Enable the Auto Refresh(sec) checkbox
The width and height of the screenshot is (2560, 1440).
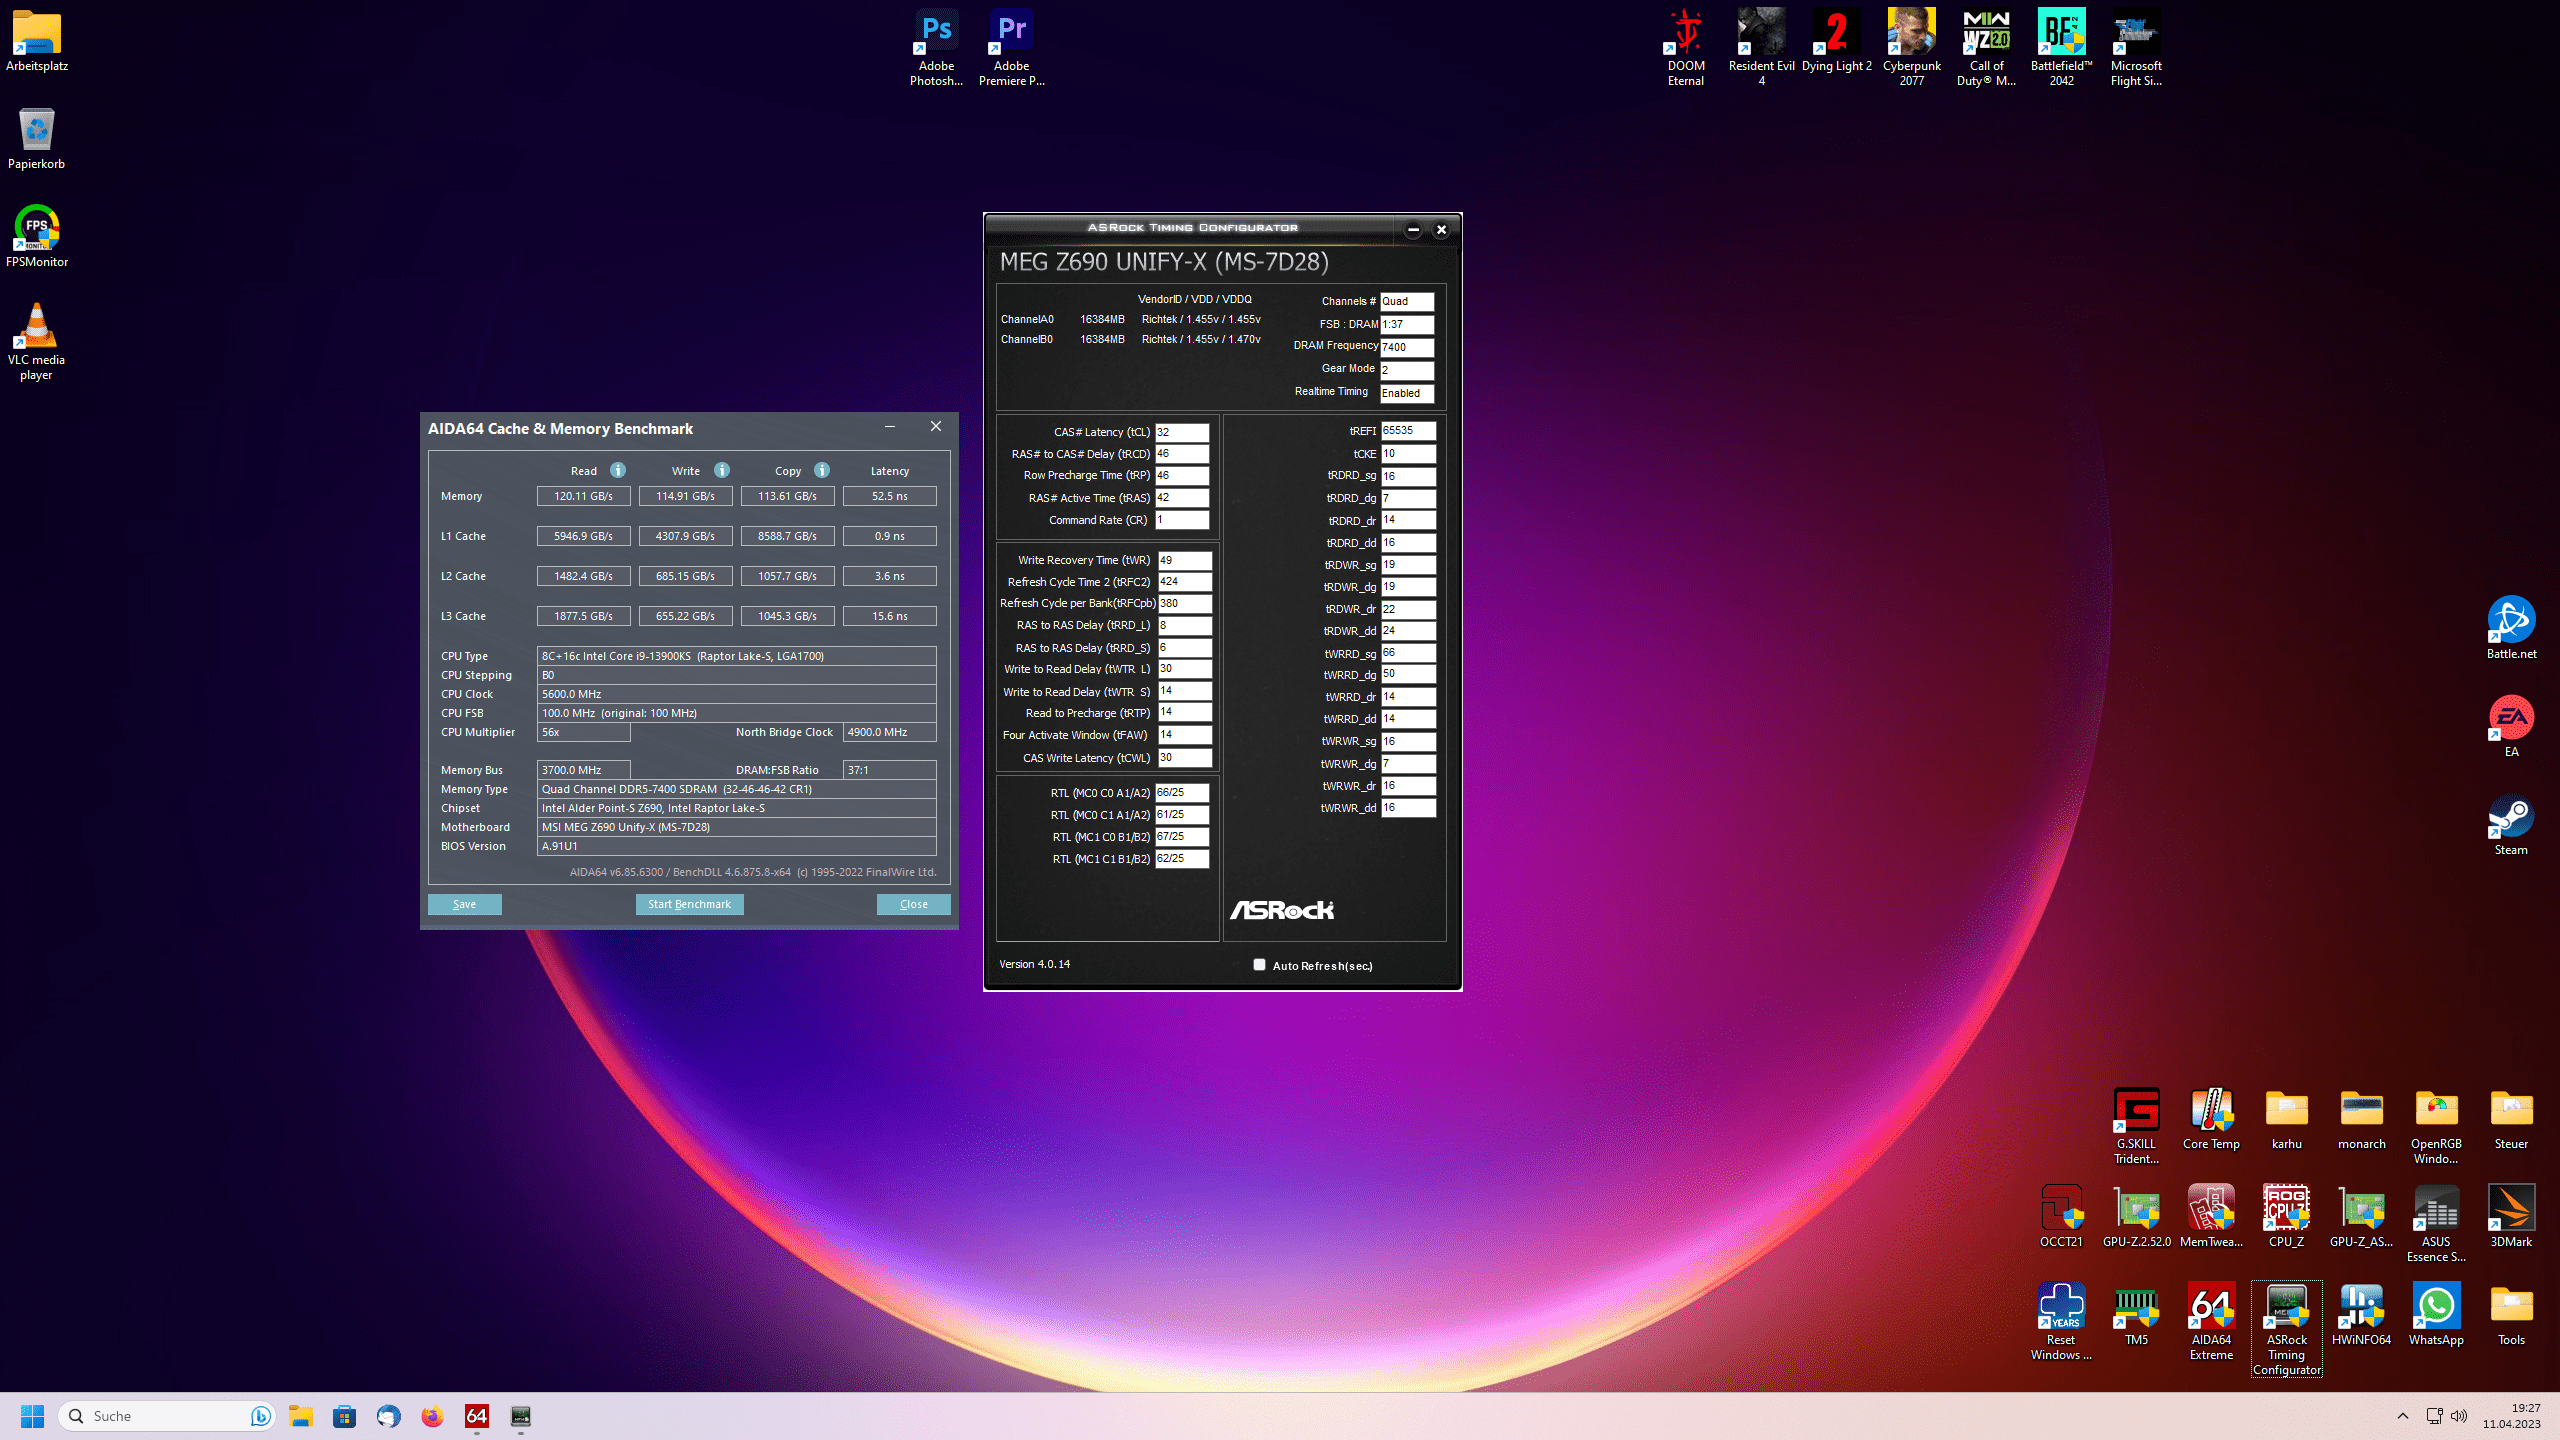[x=1259, y=965]
